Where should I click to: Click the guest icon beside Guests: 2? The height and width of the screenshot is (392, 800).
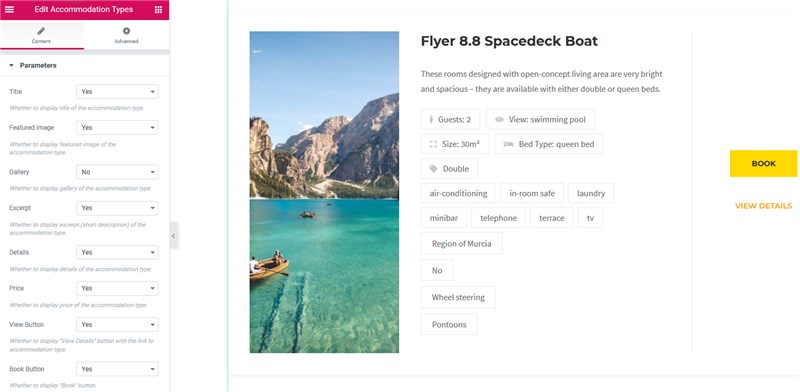431,119
